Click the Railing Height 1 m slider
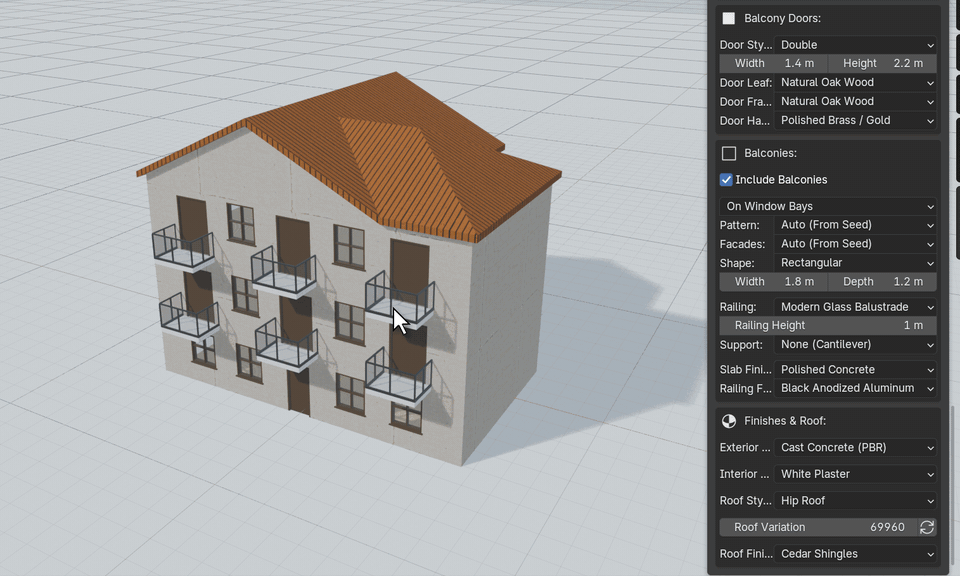Viewport: 960px width, 576px height. 828,325
